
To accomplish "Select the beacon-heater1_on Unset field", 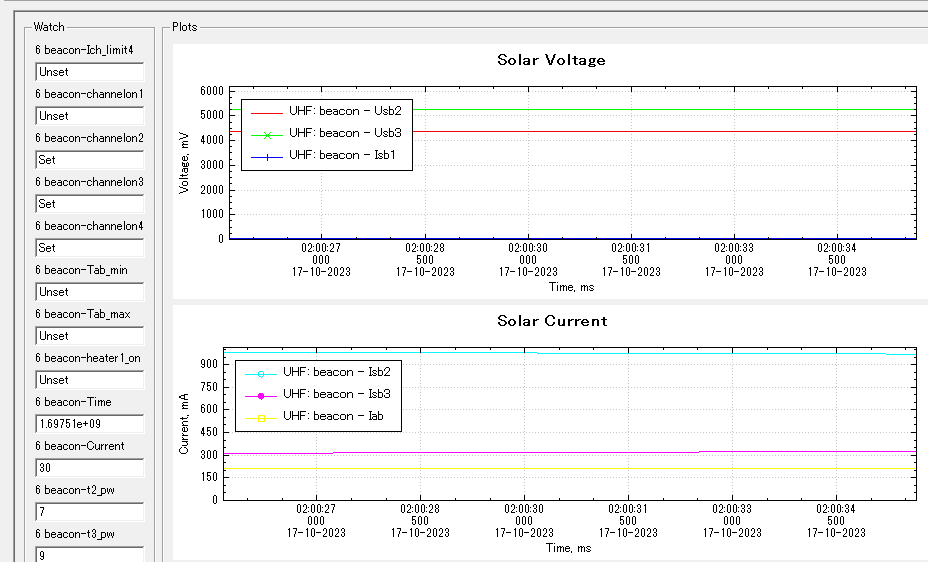I will pyautogui.click(x=89, y=380).
